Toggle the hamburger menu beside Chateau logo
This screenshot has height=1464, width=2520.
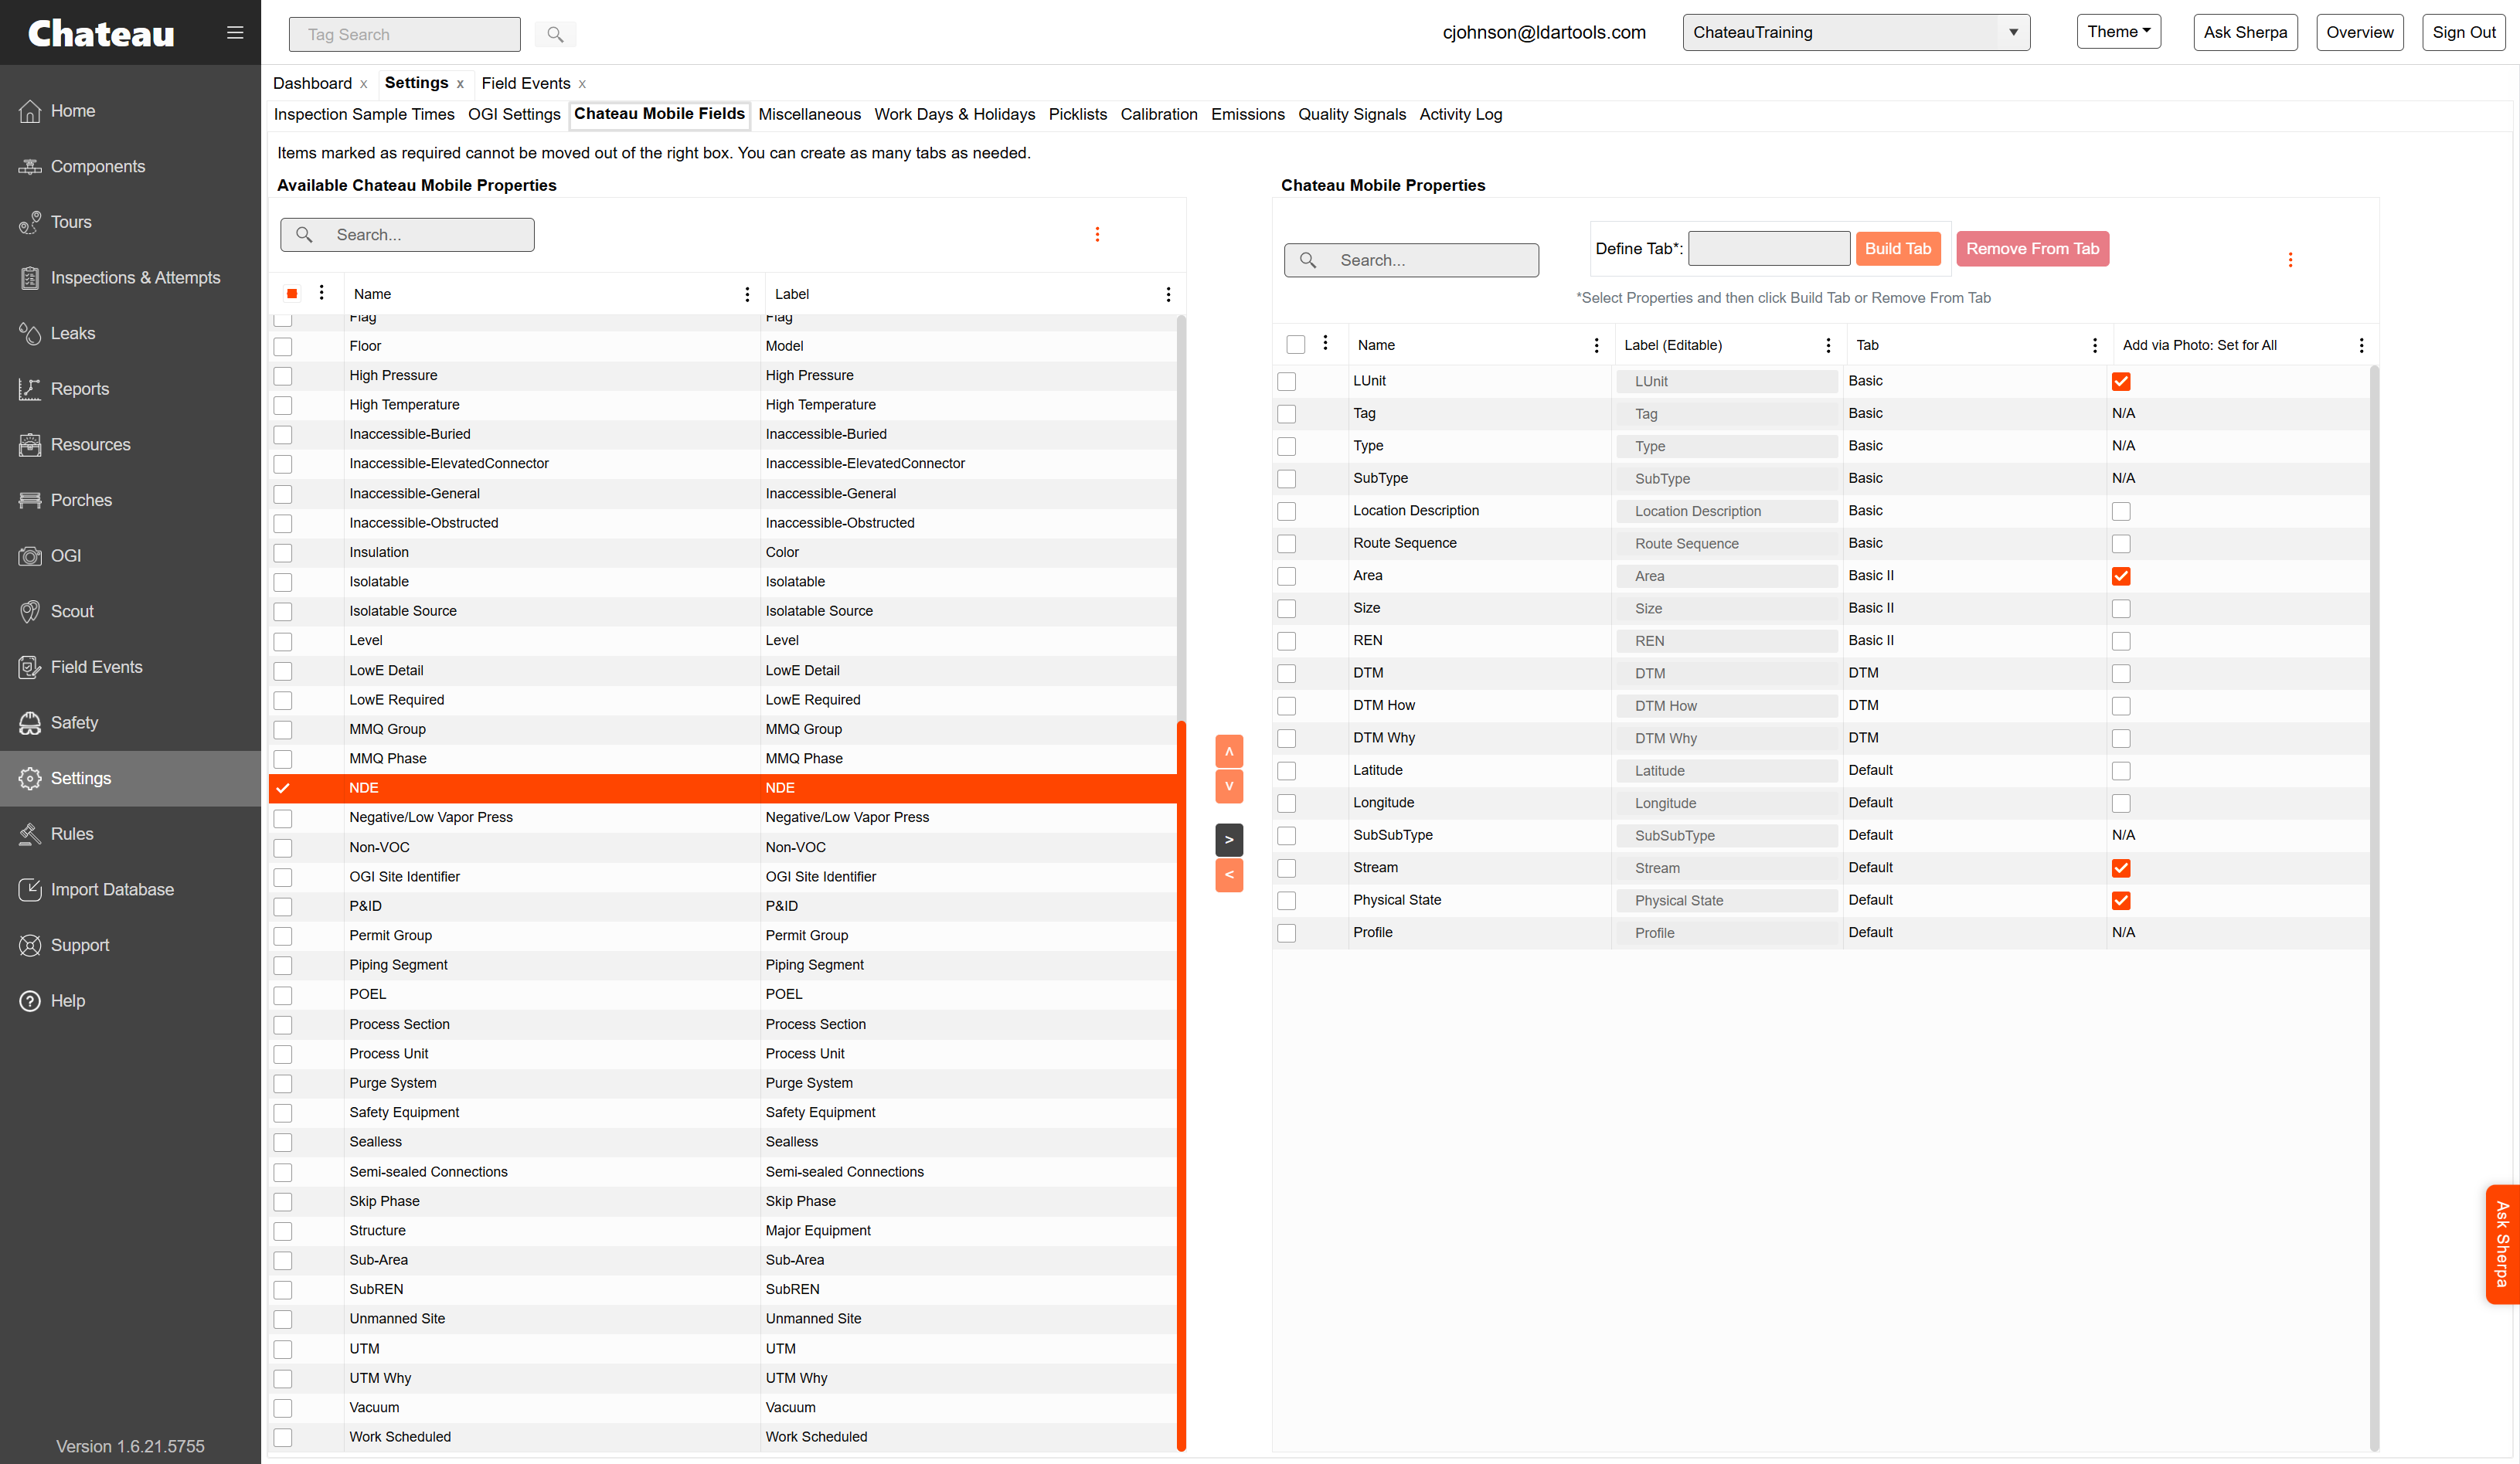coord(235,33)
